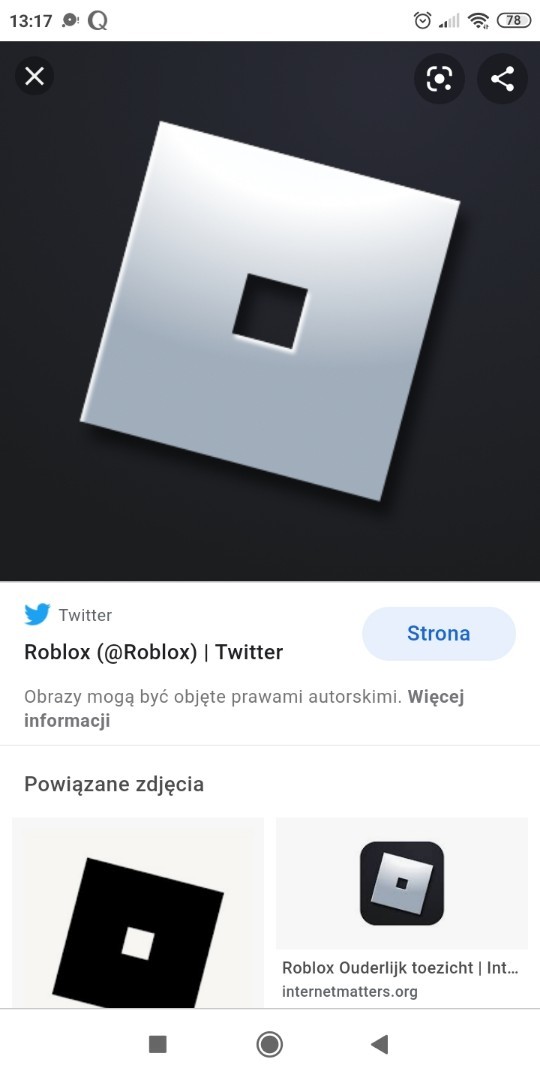
Task: Tap Android back triangle button
Action: click(380, 1044)
